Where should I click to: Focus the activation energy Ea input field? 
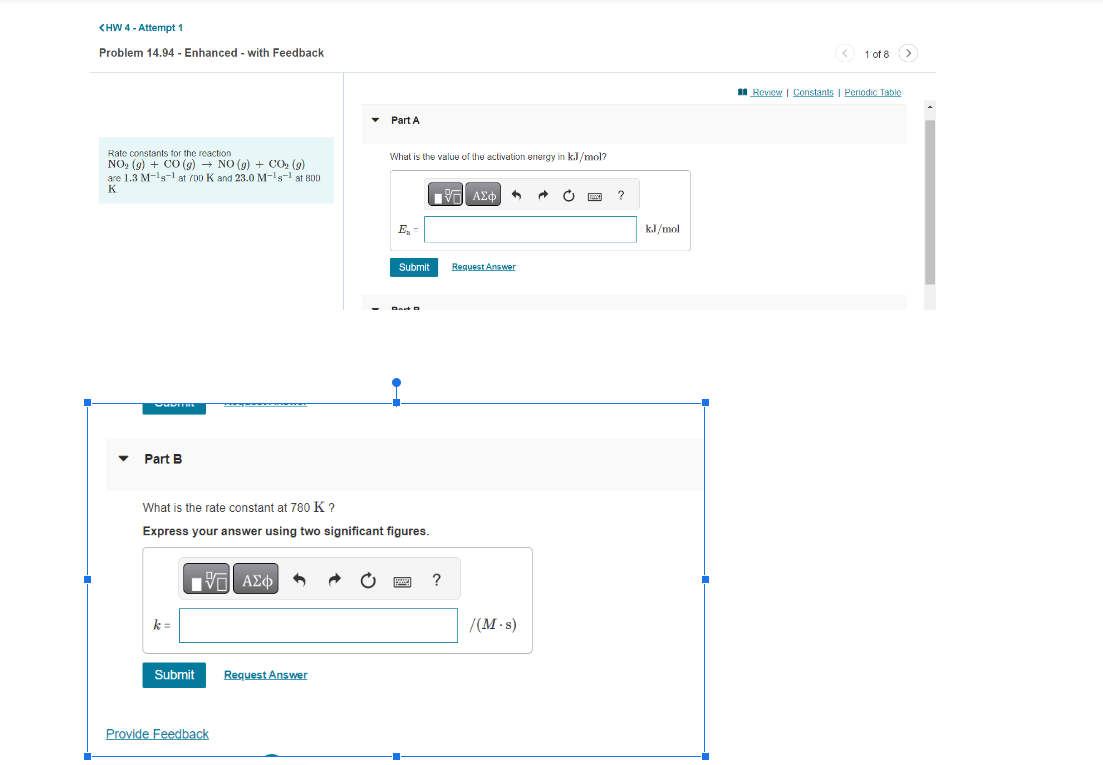tap(530, 229)
